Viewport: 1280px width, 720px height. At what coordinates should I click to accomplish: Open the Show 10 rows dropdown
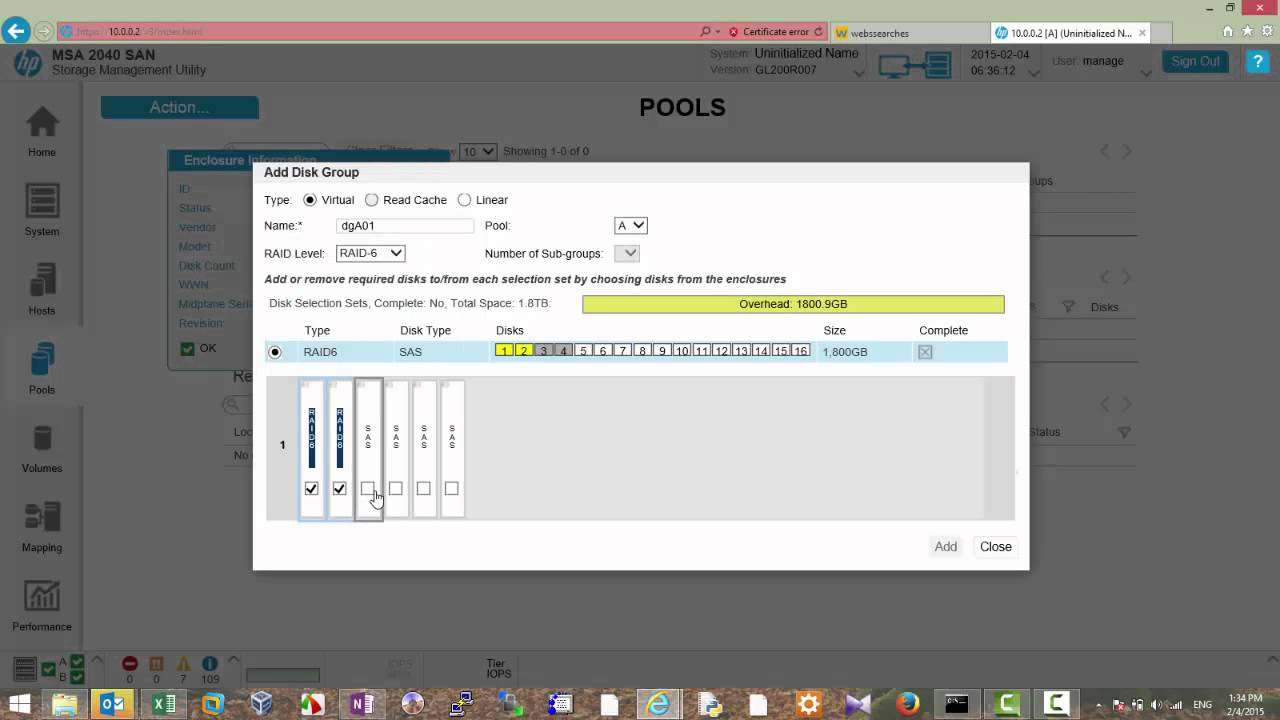(478, 151)
